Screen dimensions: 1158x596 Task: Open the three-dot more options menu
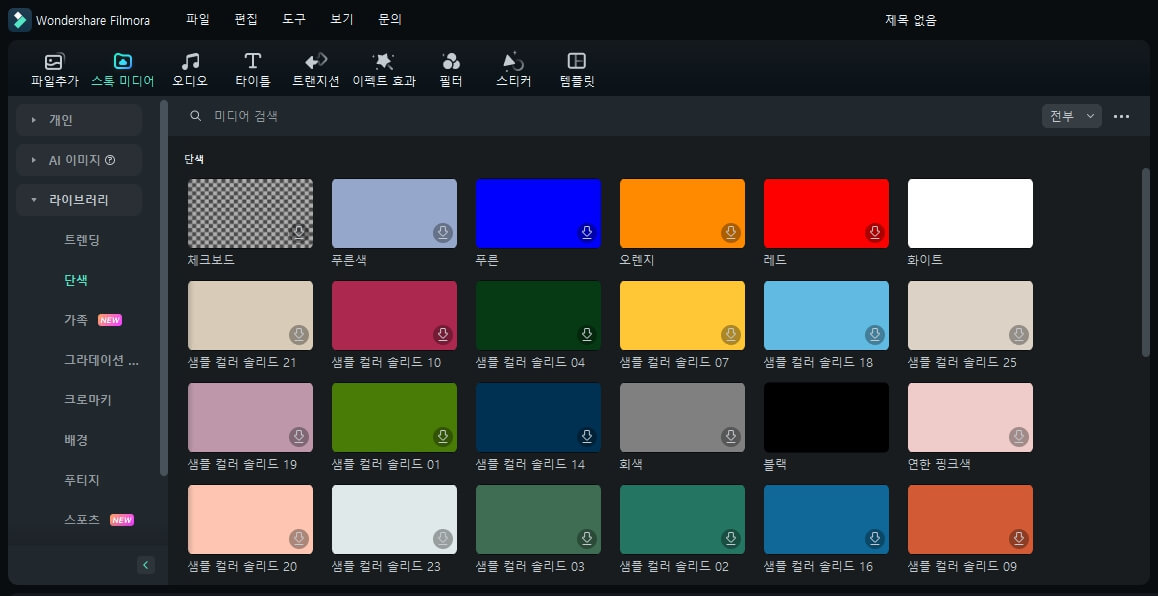(x=1121, y=116)
